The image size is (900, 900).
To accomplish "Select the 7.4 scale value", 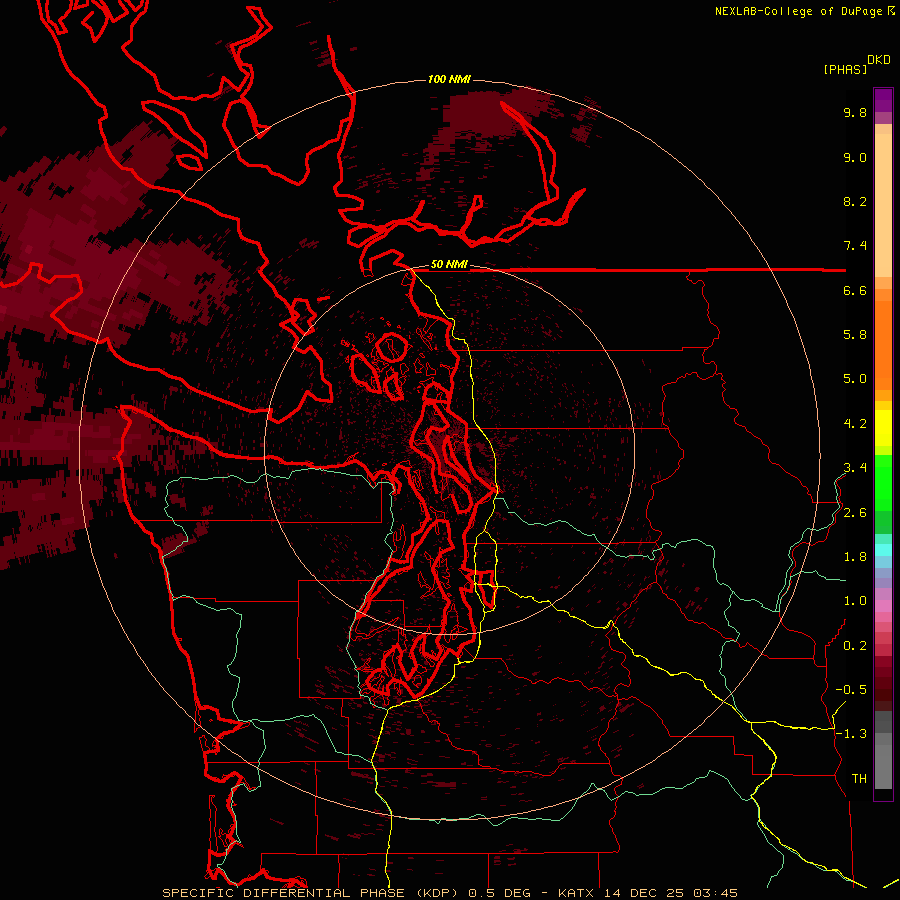I will (x=855, y=246).
